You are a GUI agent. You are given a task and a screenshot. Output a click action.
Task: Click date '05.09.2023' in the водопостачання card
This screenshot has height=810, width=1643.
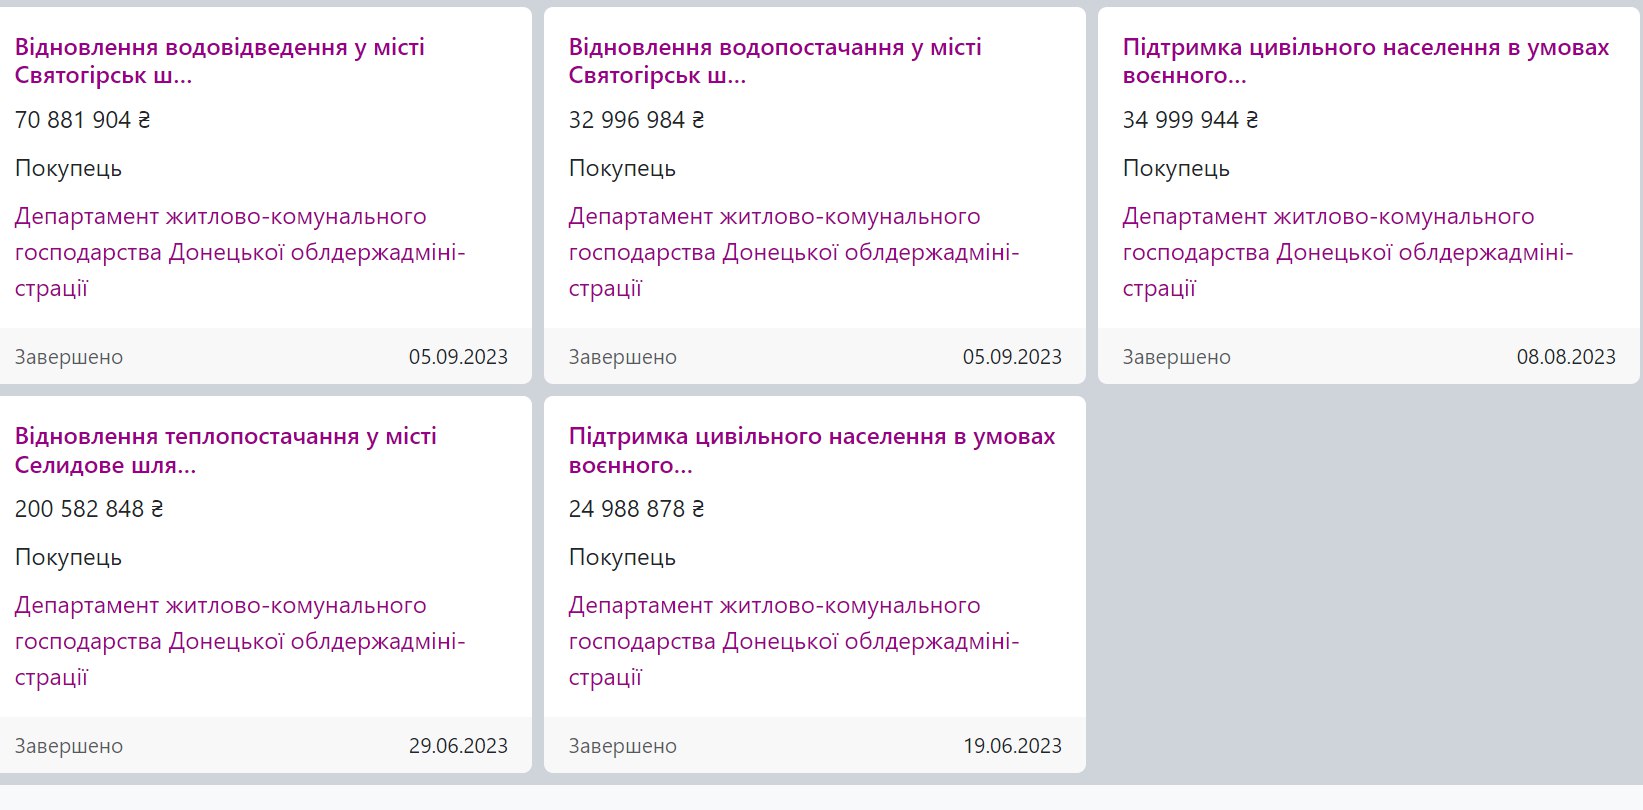click(1012, 357)
